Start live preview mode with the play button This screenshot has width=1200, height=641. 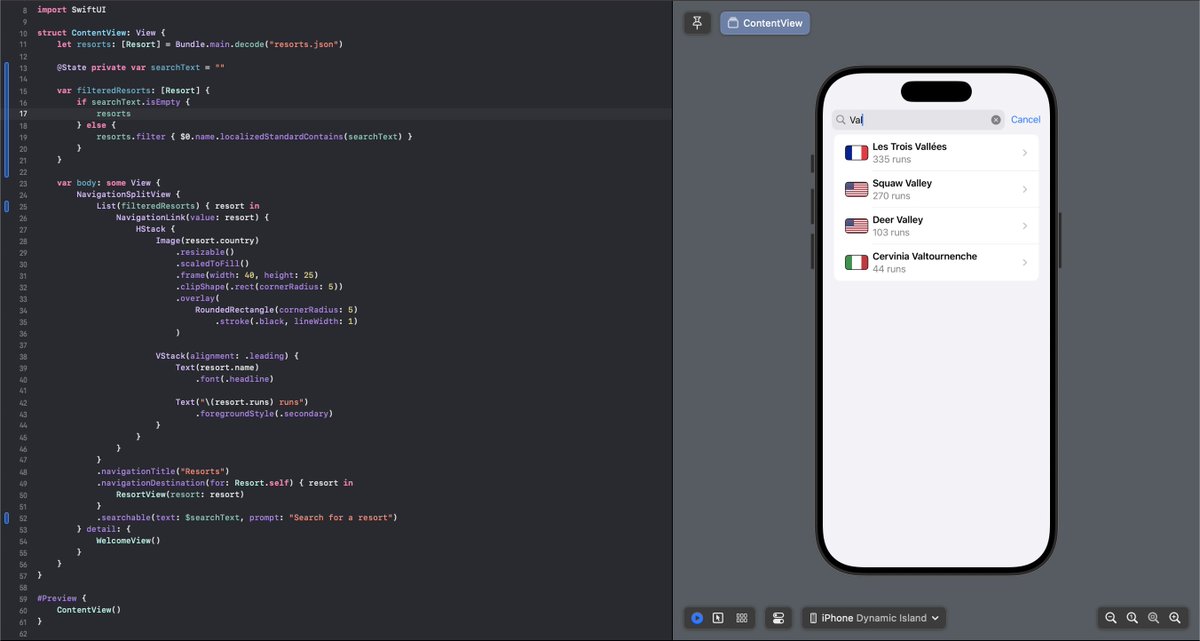pyautogui.click(x=697, y=618)
